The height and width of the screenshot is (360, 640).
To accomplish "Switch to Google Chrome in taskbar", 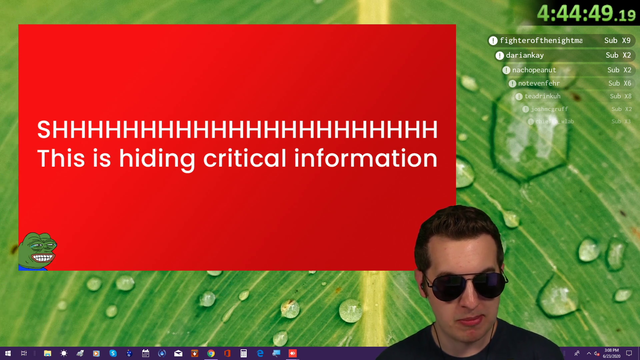I will pos(211,353).
